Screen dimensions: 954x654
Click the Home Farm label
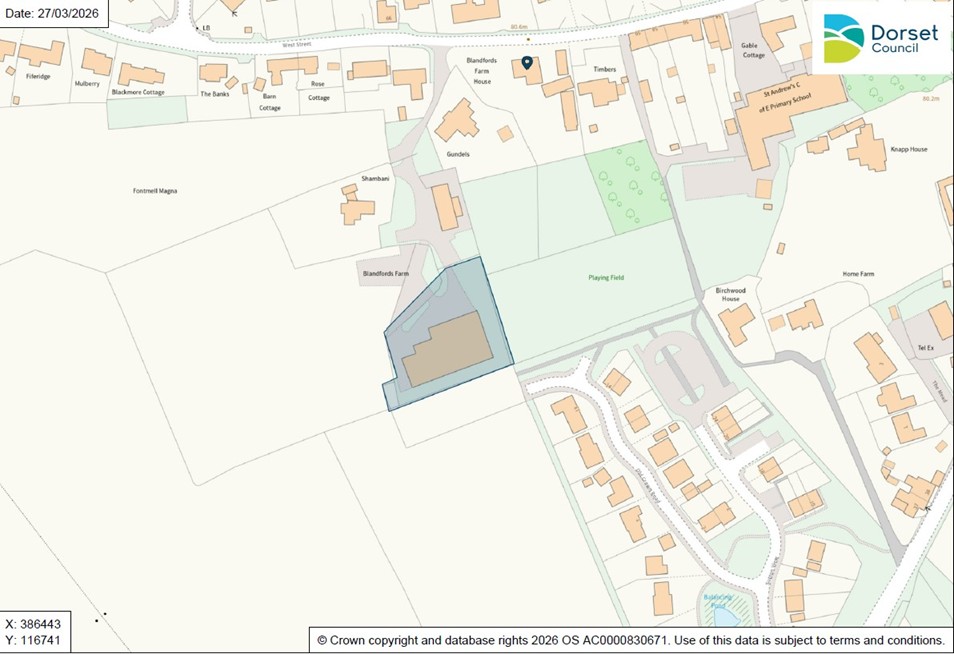pos(858,274)
